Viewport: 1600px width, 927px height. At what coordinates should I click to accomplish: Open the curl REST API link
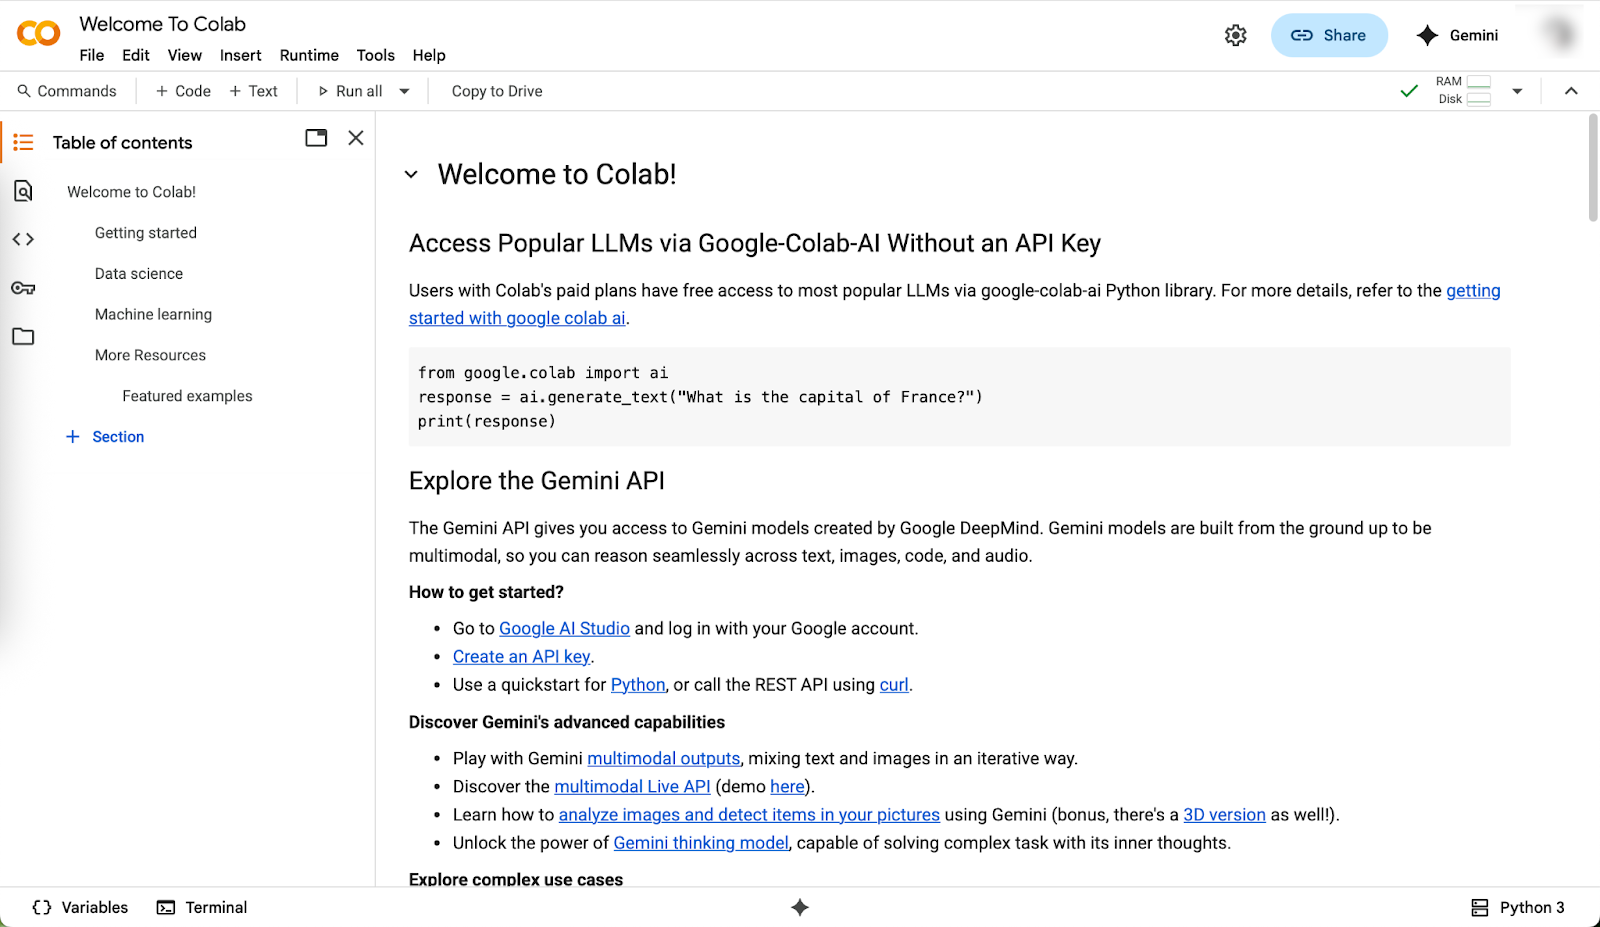click(x=894, y=685)
